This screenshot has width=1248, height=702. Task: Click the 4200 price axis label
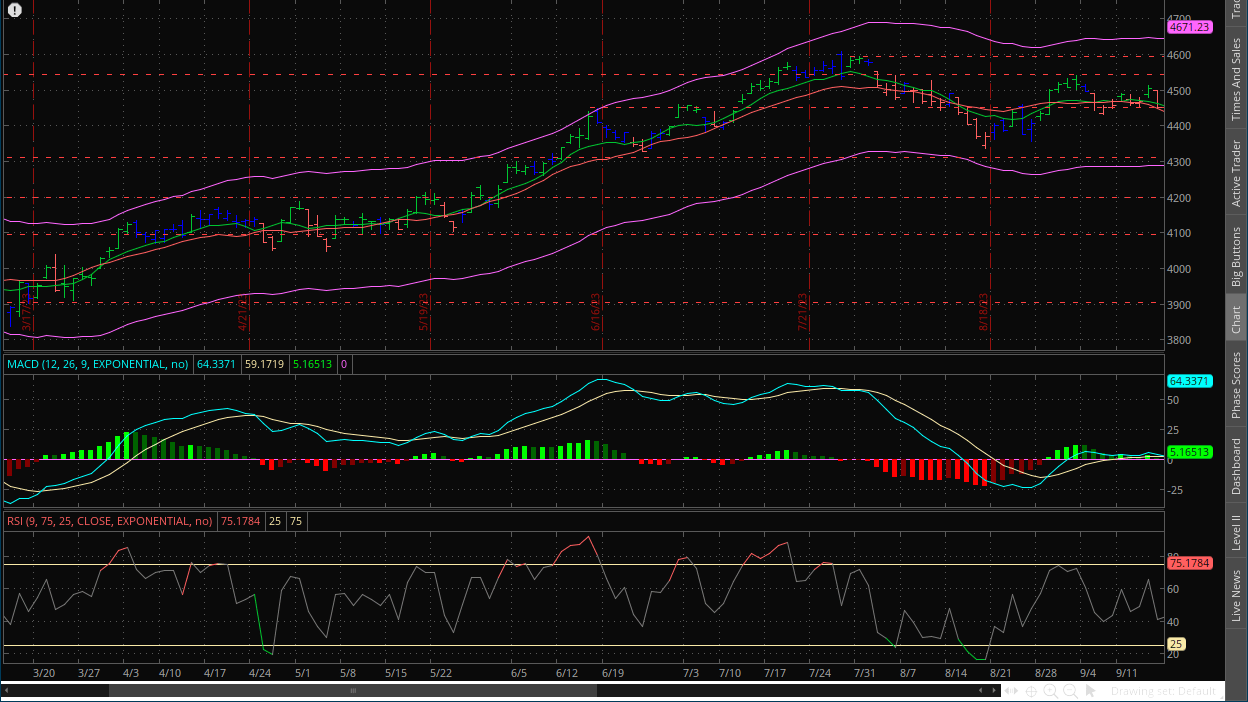[1181, 198]
